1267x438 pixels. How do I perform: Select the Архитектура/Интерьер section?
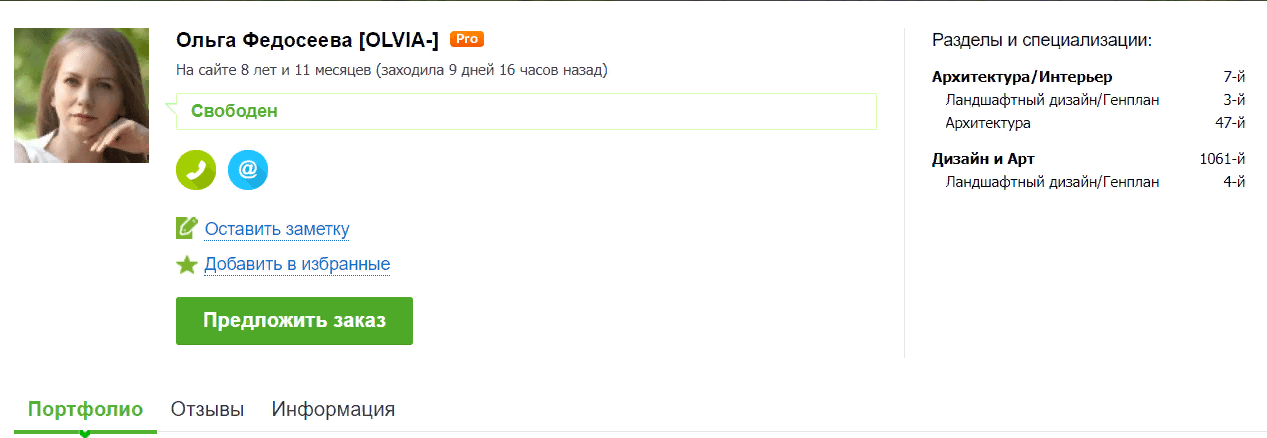pyautogui.click(x=1021, y=77)
